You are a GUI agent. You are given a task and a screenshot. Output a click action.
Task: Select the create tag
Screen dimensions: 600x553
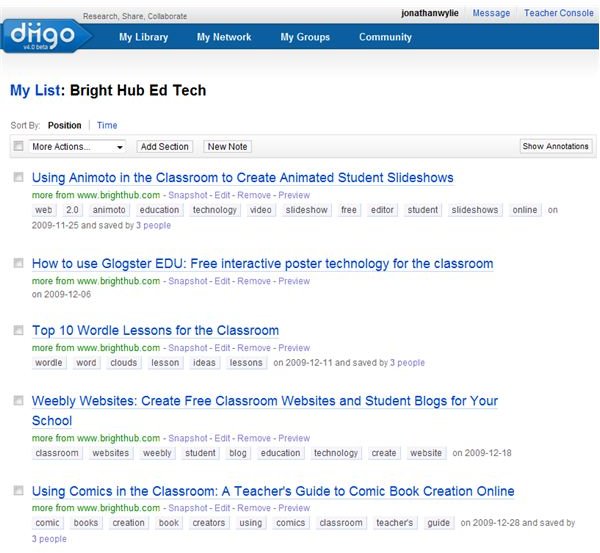pyautogui.click(x=384, y=453)
